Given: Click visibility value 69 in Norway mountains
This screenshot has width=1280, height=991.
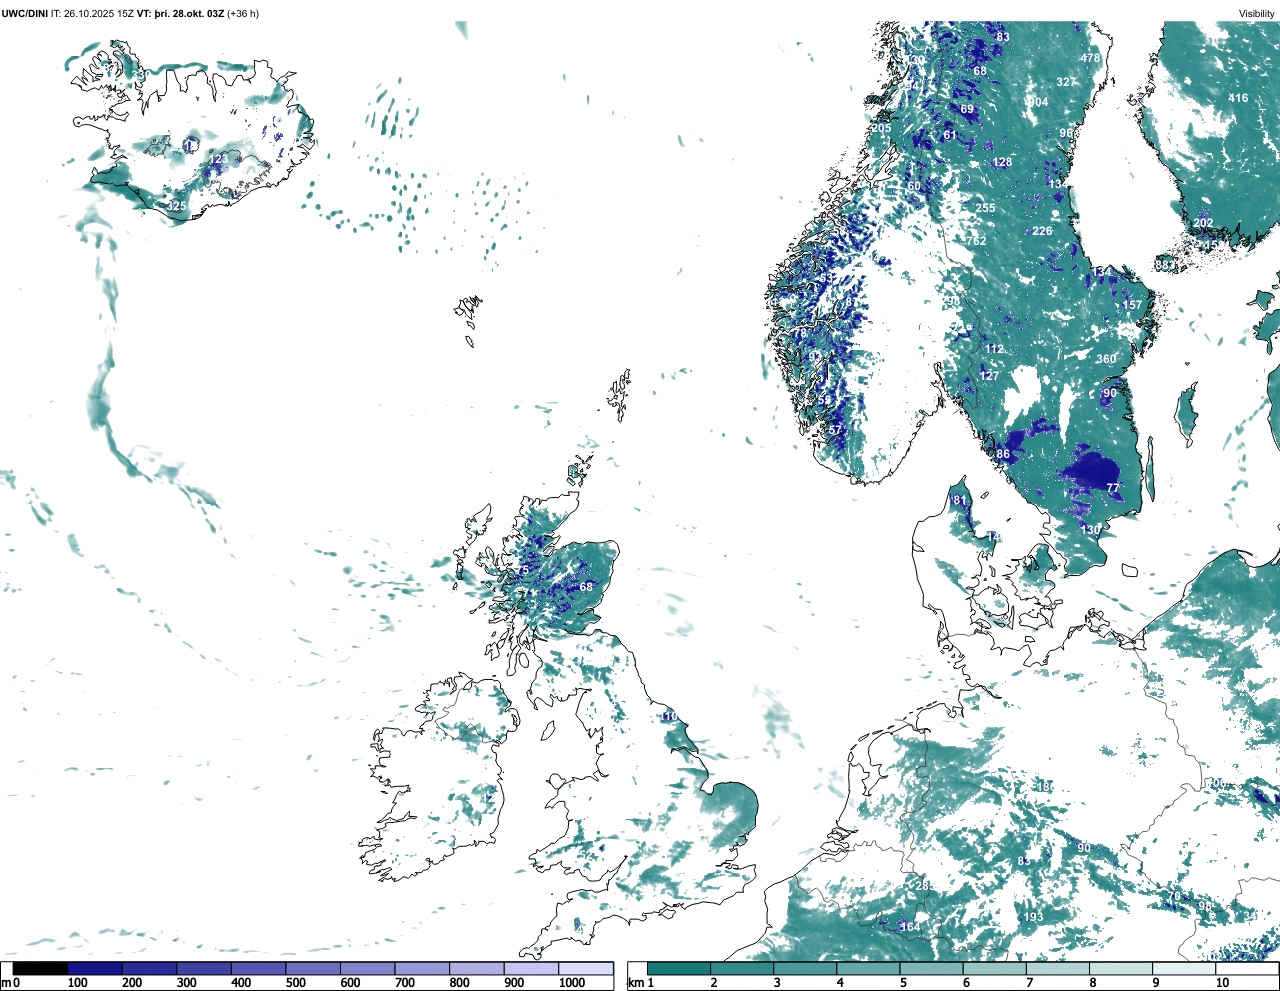Looking at the screenshot, I should [967, 110].
